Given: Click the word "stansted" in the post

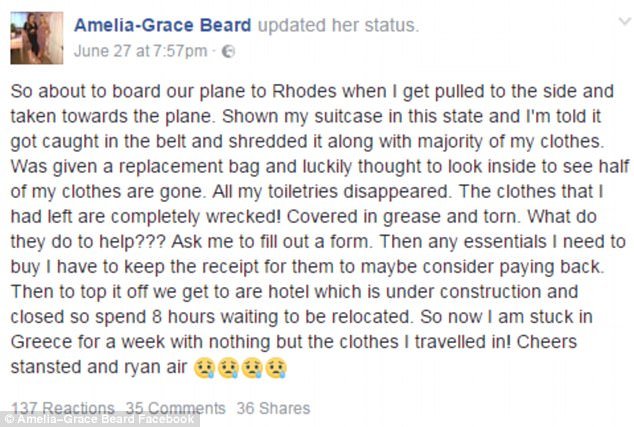Looking at the screenshot, I should tap(50, 368).
